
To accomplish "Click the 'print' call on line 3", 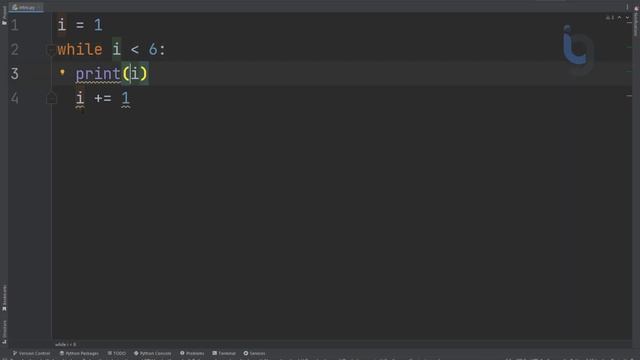I will (x=98, y=74).
